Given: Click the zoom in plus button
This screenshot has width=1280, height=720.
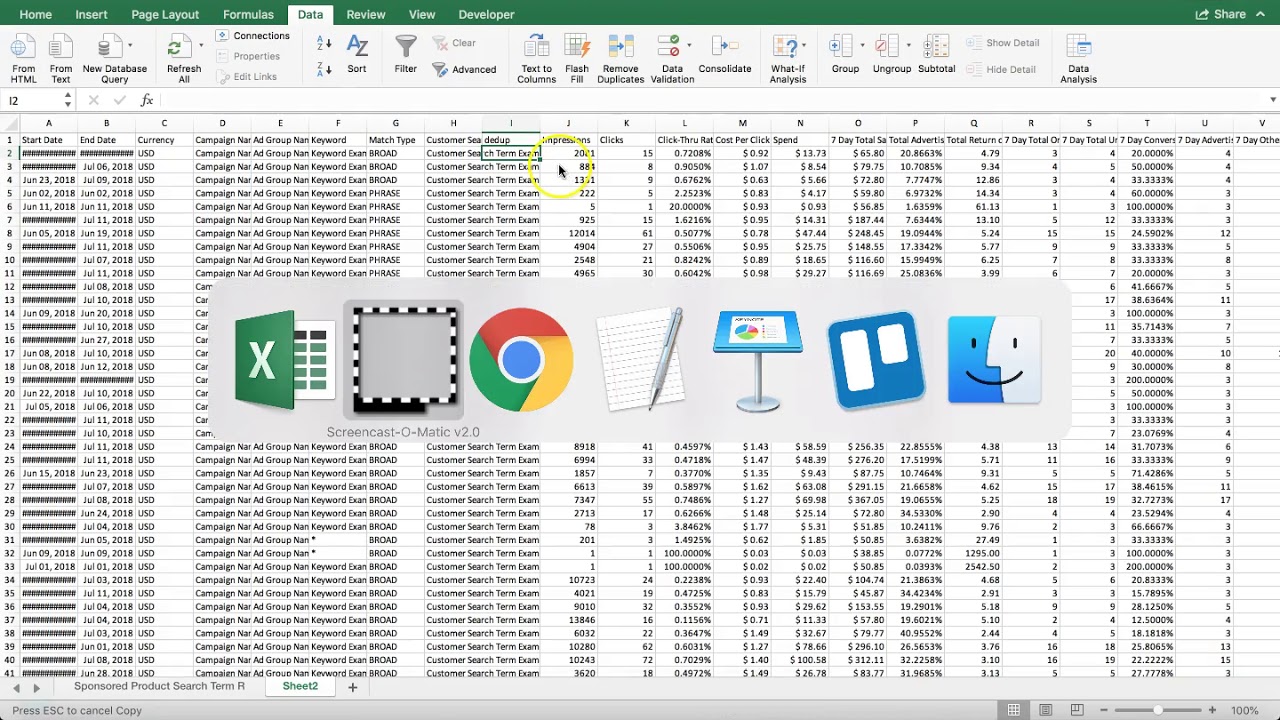Looking at the screenshot, I should point(1213,710).
